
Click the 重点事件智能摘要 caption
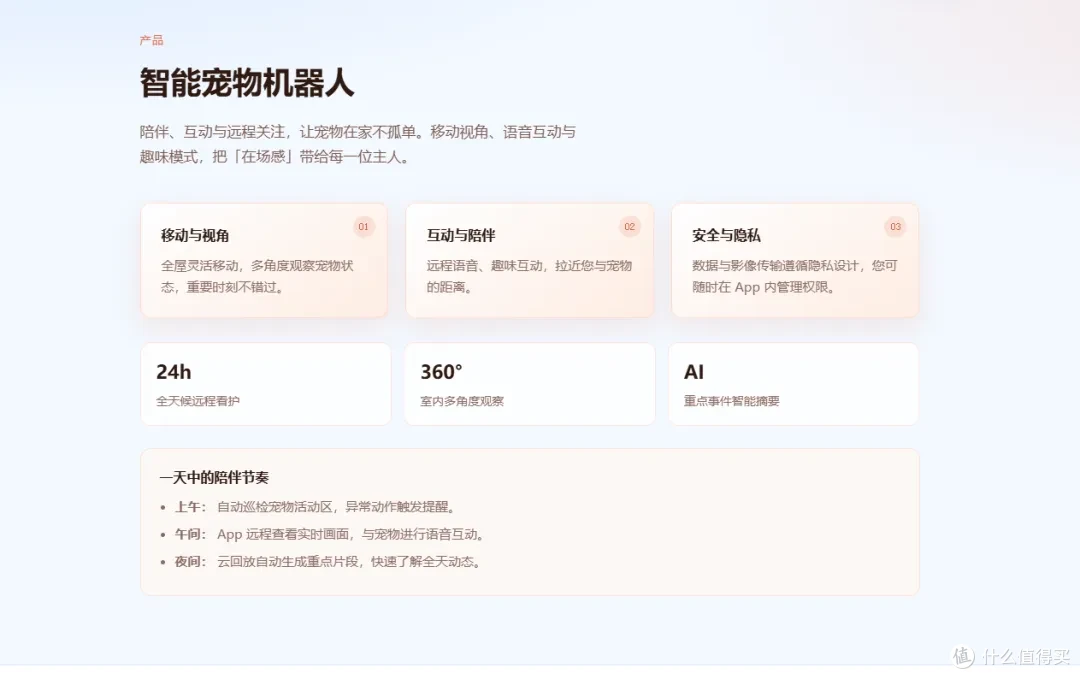coord(731,401)
